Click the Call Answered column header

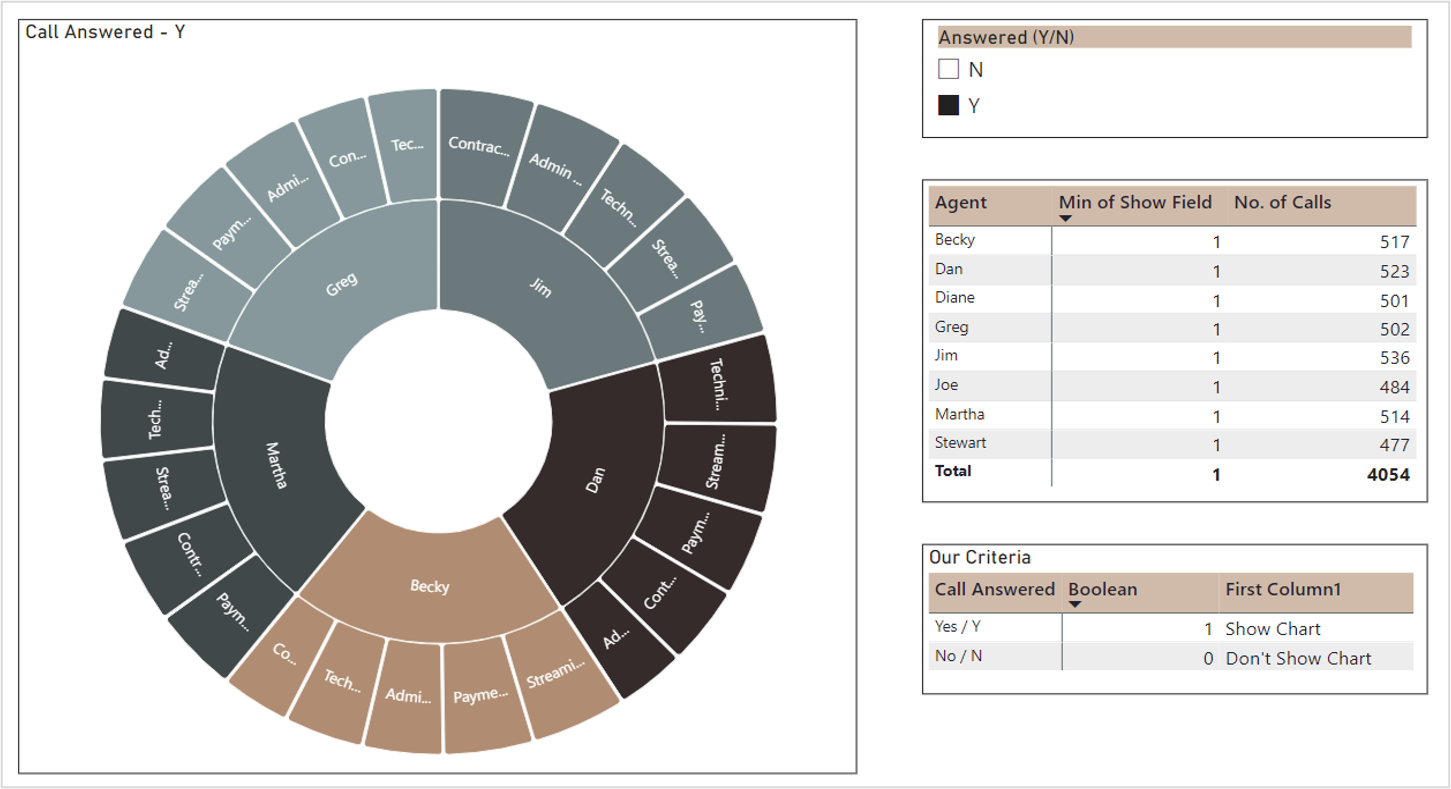click(994, 589)
